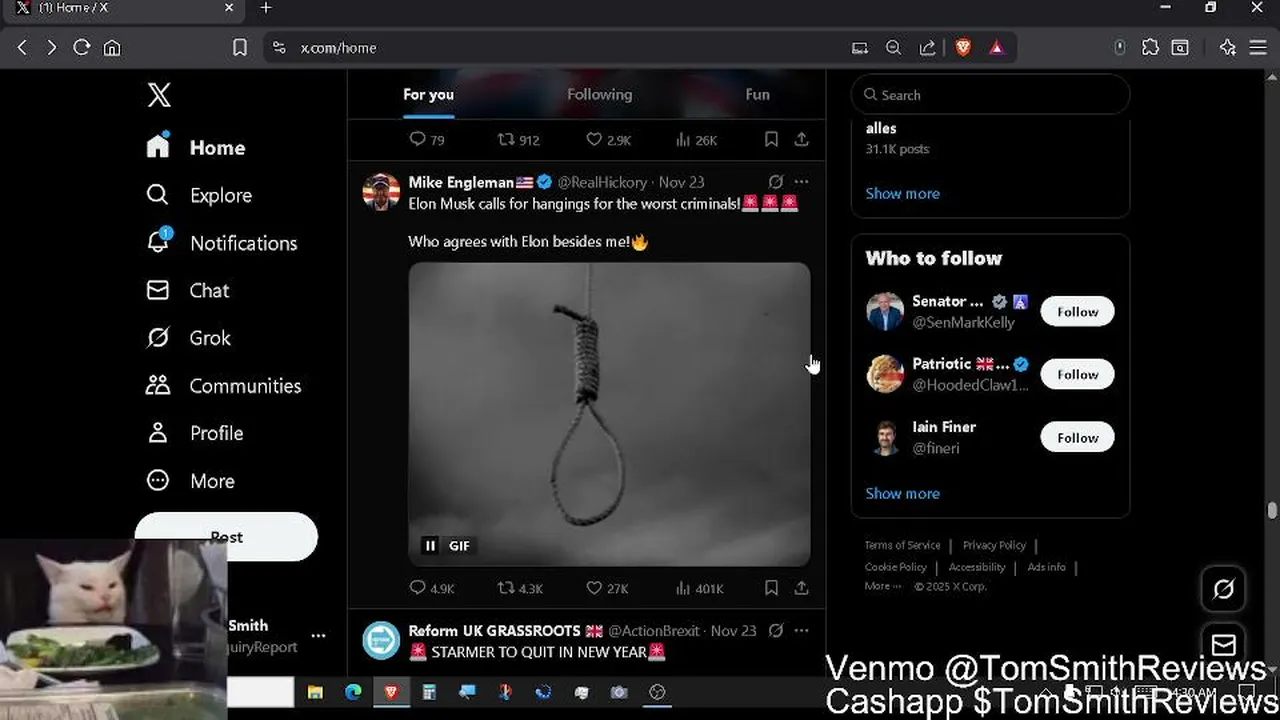The height and width of the screenshot is (720, 1280).
Task: Open Senator Mark Kelly's avatar
Action: point(885,311)
